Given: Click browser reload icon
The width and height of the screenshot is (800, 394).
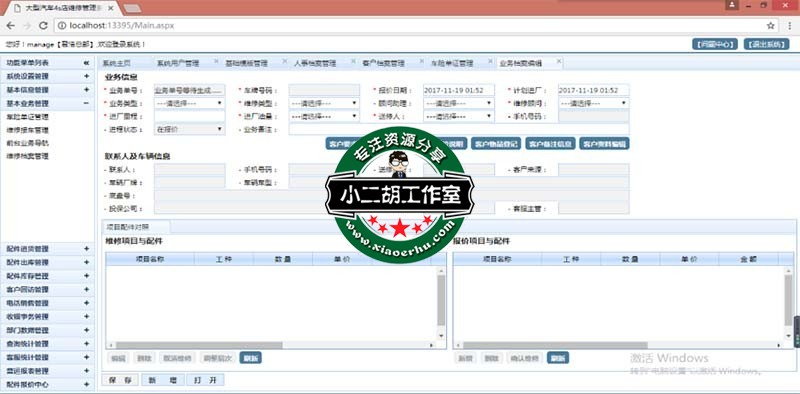Looking at the screenshot, I should 43,26.
